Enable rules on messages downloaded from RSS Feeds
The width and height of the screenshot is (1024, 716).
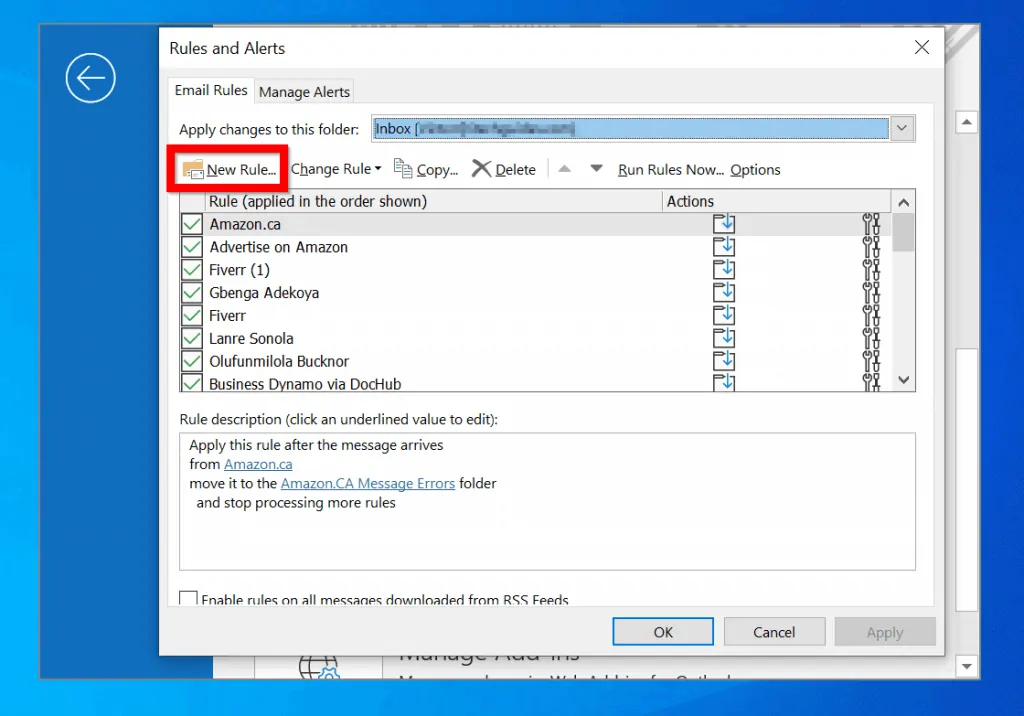188,597
